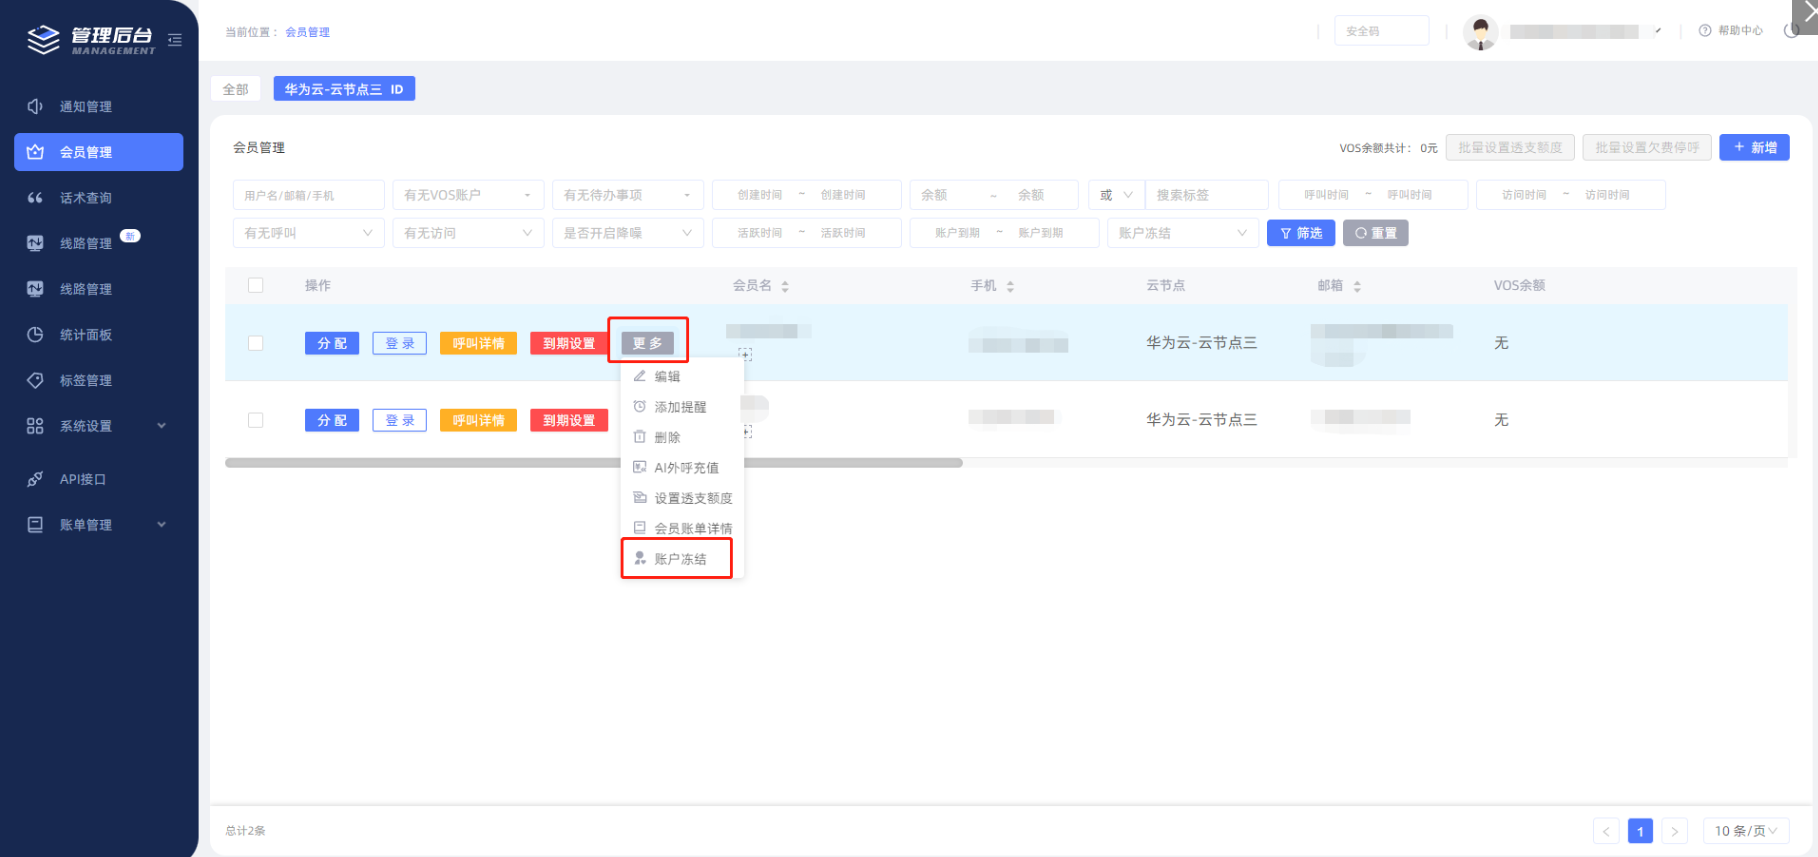Screen dimensions: 1818x857
Task: Toggle the select-all checkbox in table header
Action: pos(256,285)
